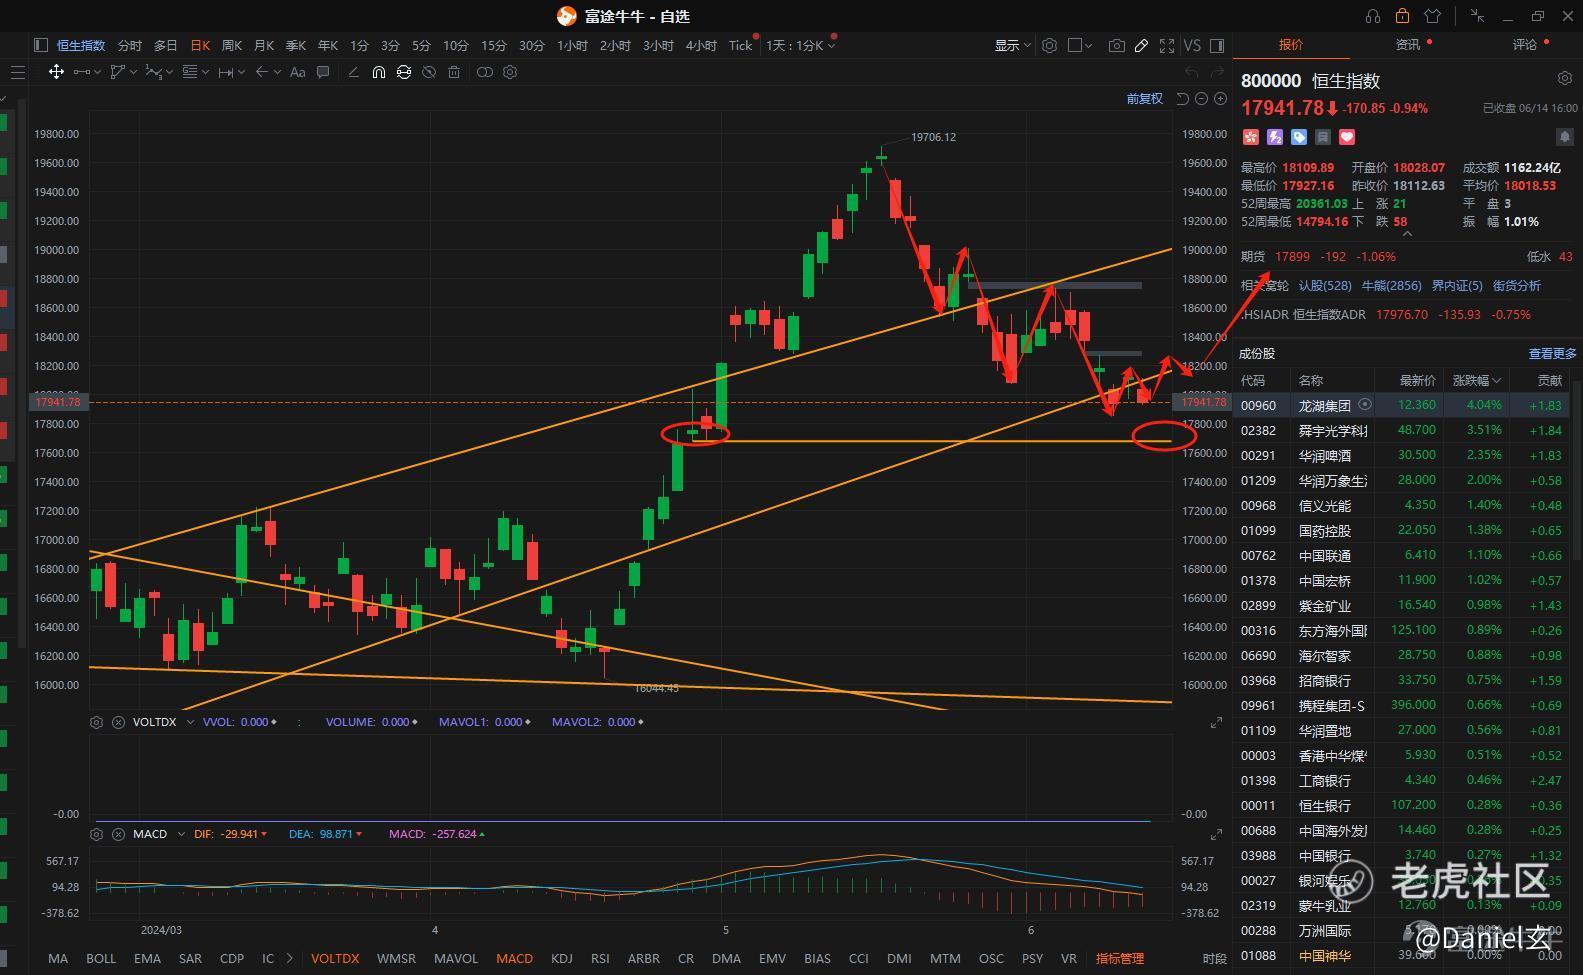The width and height of the screenshot is (1583, 975).
Task: Select the range measurement tool
Action: tap(226, 72)
